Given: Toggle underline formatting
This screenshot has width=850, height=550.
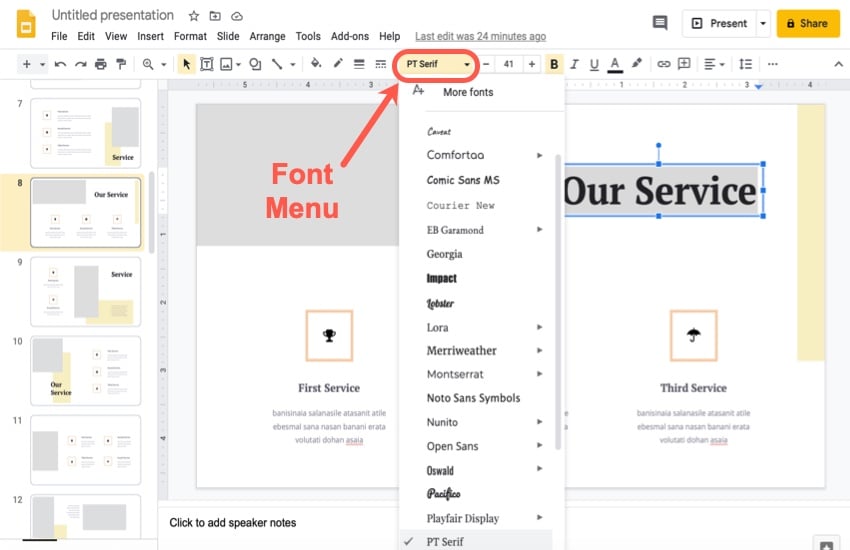Looking at the screenshot, I should tap(594, 64).
